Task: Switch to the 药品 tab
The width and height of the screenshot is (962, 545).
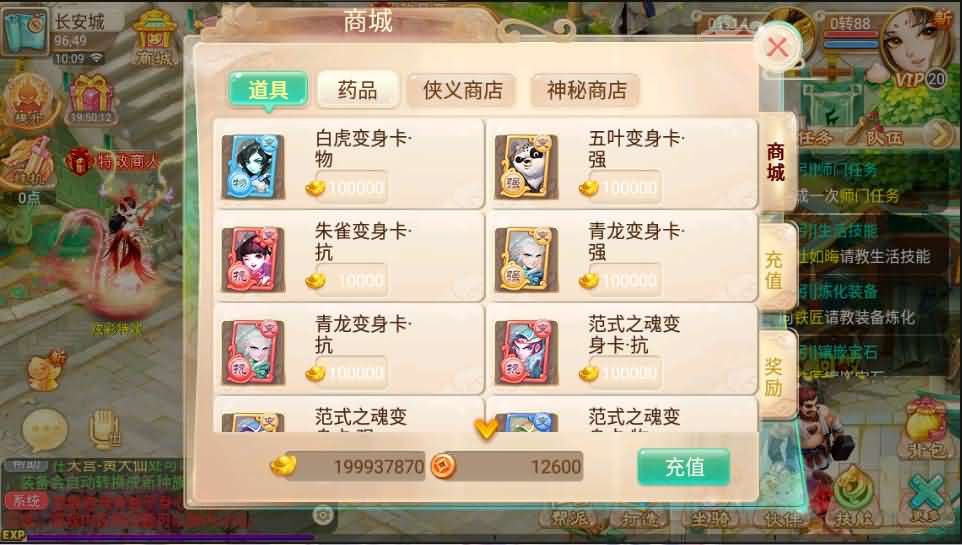Action: point(358,90)
